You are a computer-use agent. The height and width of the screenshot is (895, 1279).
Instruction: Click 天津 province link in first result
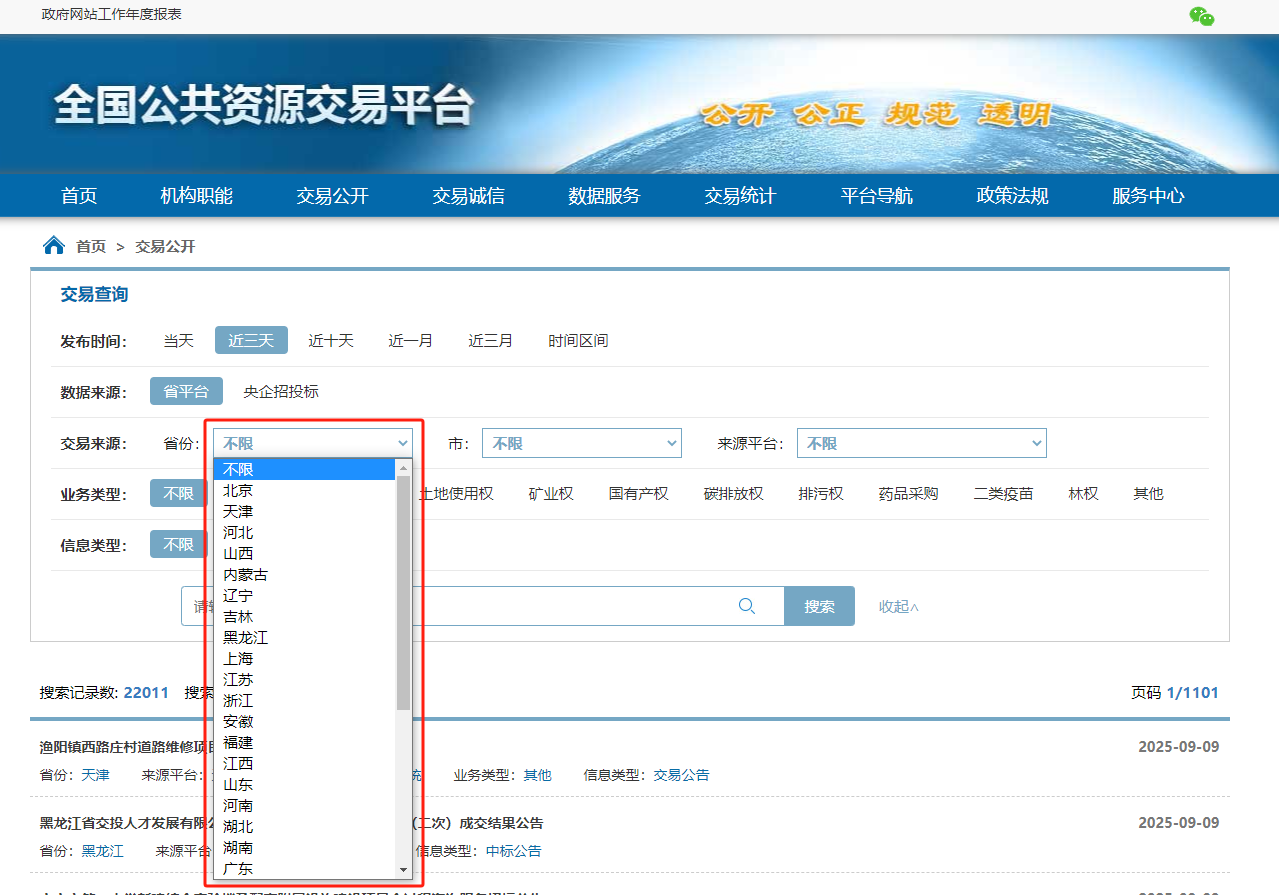tap(95, 775)
